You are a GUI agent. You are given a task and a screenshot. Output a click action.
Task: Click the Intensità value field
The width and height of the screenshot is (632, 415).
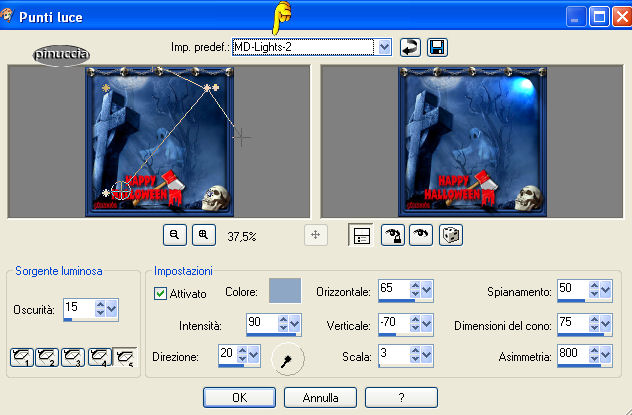pos(262,323)
